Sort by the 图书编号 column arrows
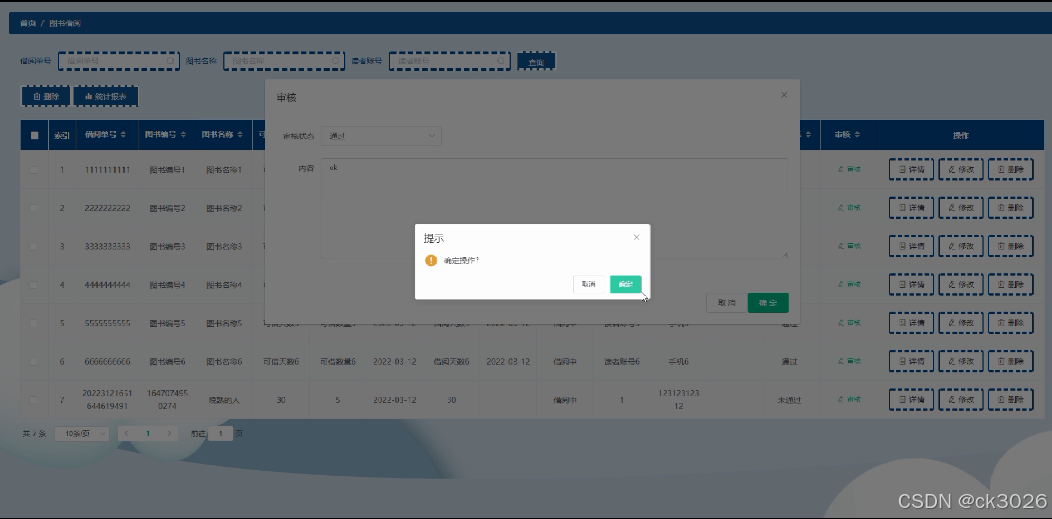1052x519 pixels. (x=183, y=135)
